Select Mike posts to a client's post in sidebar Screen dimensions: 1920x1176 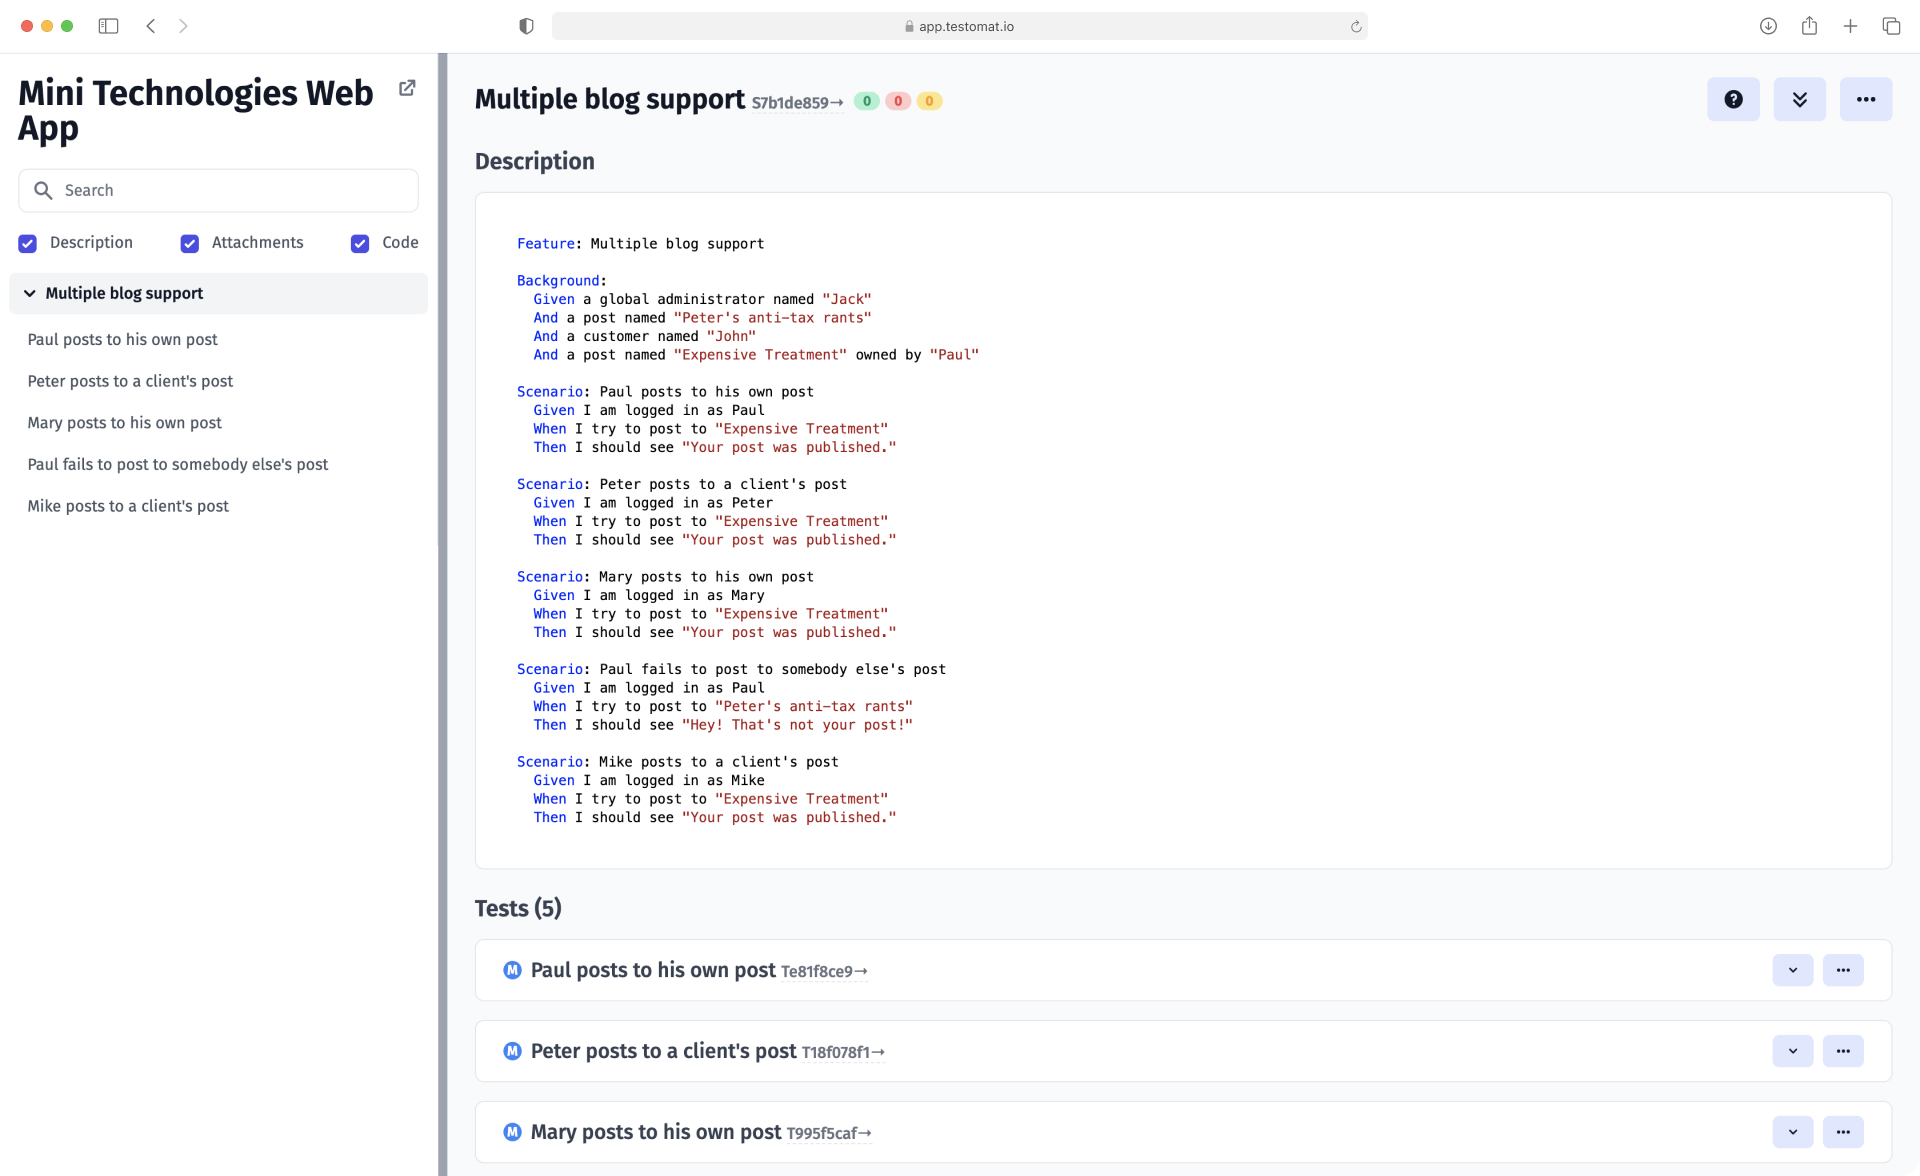click(127, 506)
